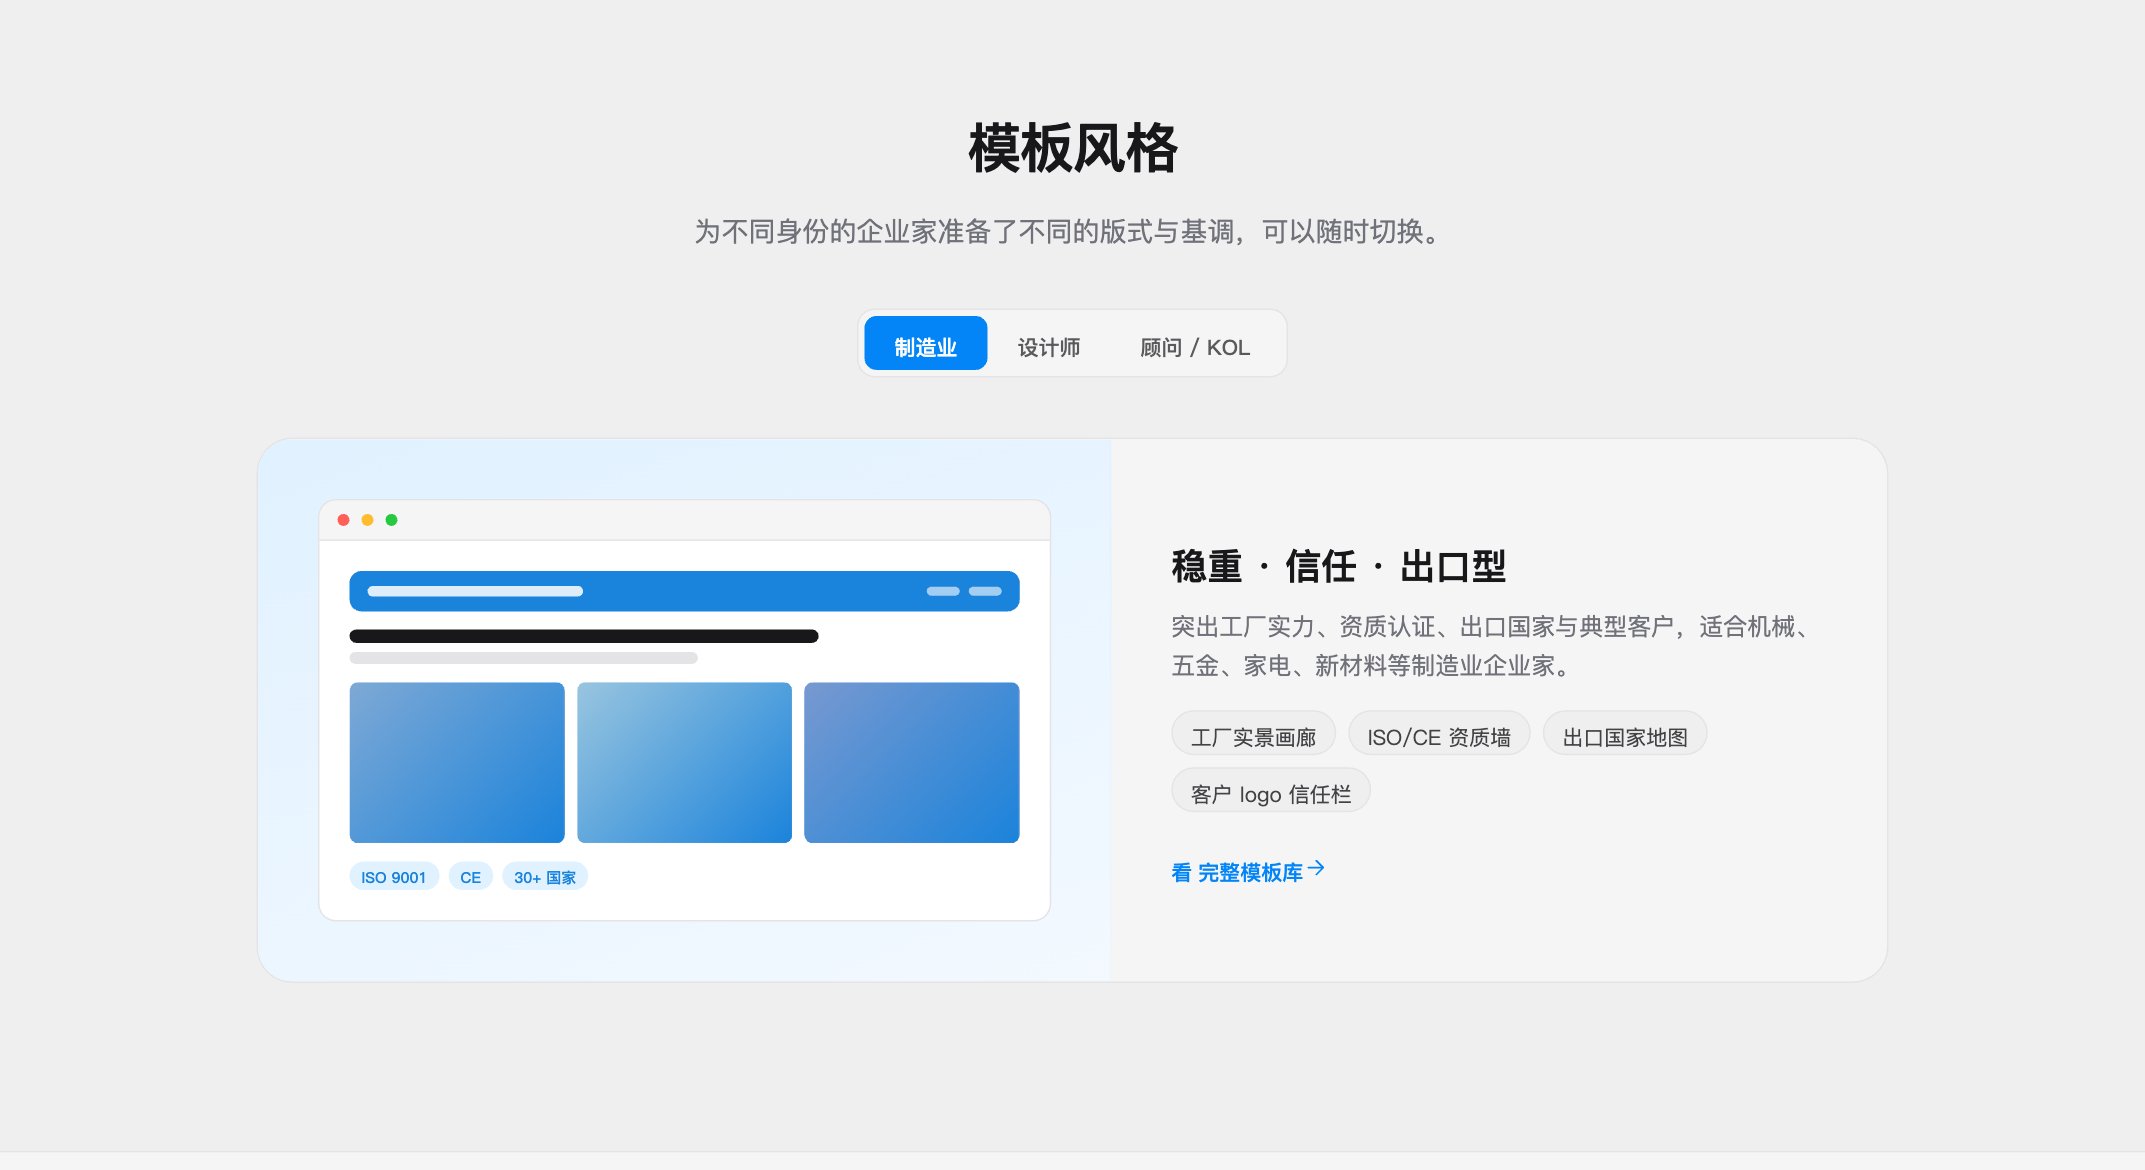Image resolution: width=2145 pixels, height=1170 pixels.
Task: Click the 模板风格 heading
Action: tap(1073, 148)
